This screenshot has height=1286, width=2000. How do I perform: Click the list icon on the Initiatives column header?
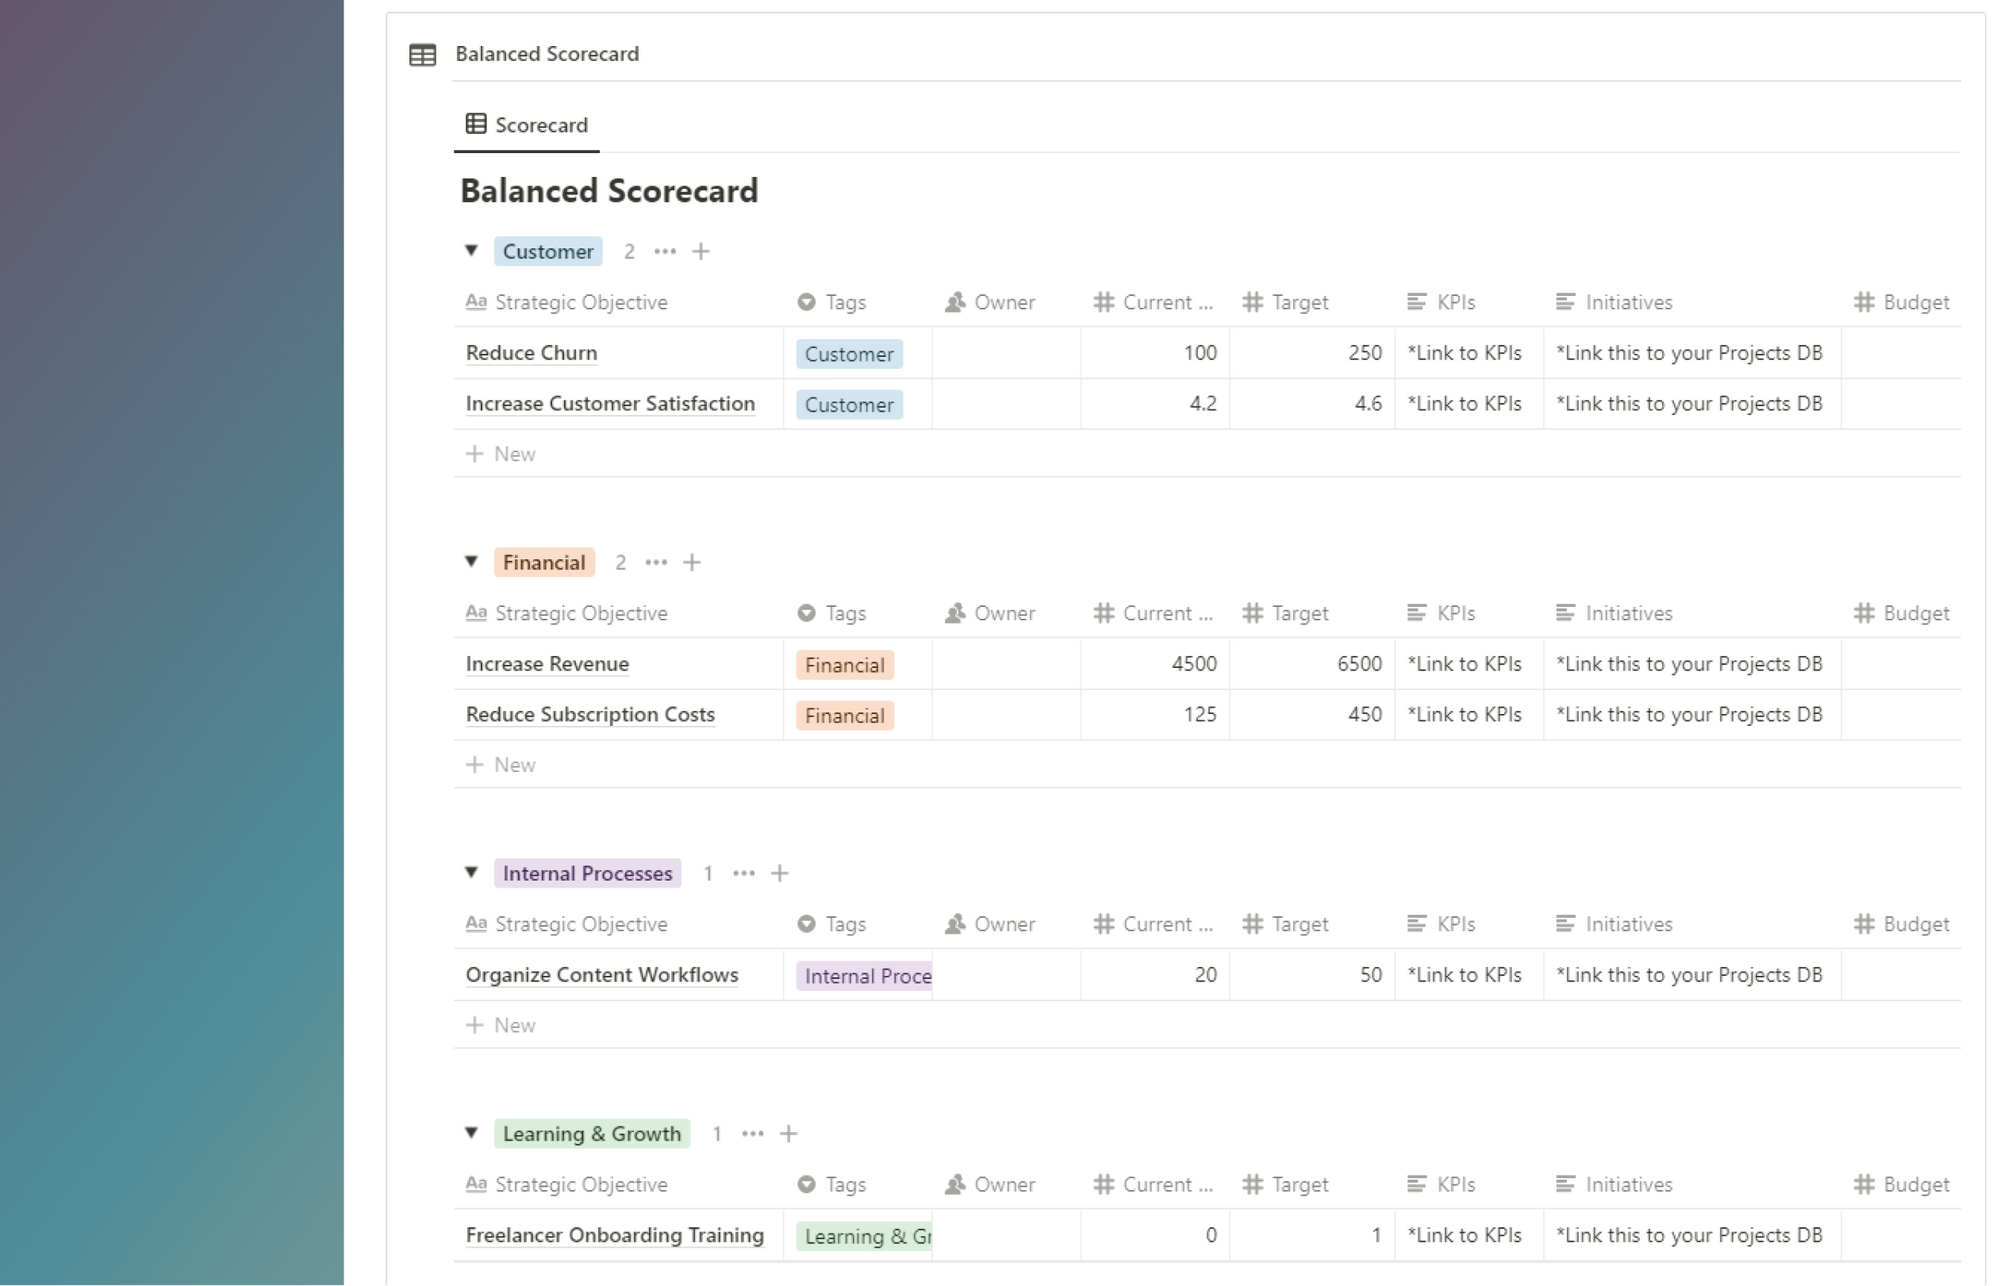tap(1560, 301)
